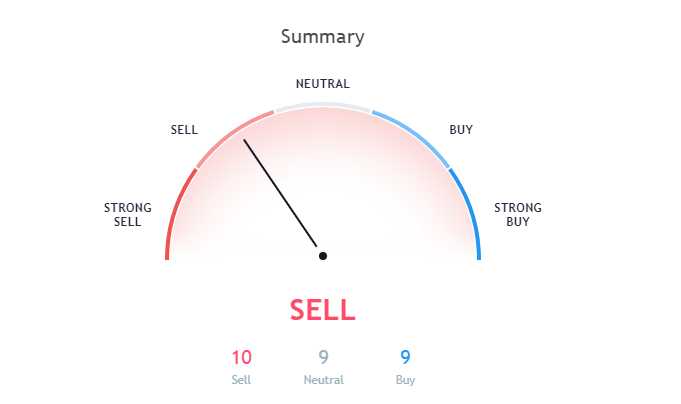Select the STRONG SELL label
The height and width of the screenshot is (404, 681).
click(128, 215)
